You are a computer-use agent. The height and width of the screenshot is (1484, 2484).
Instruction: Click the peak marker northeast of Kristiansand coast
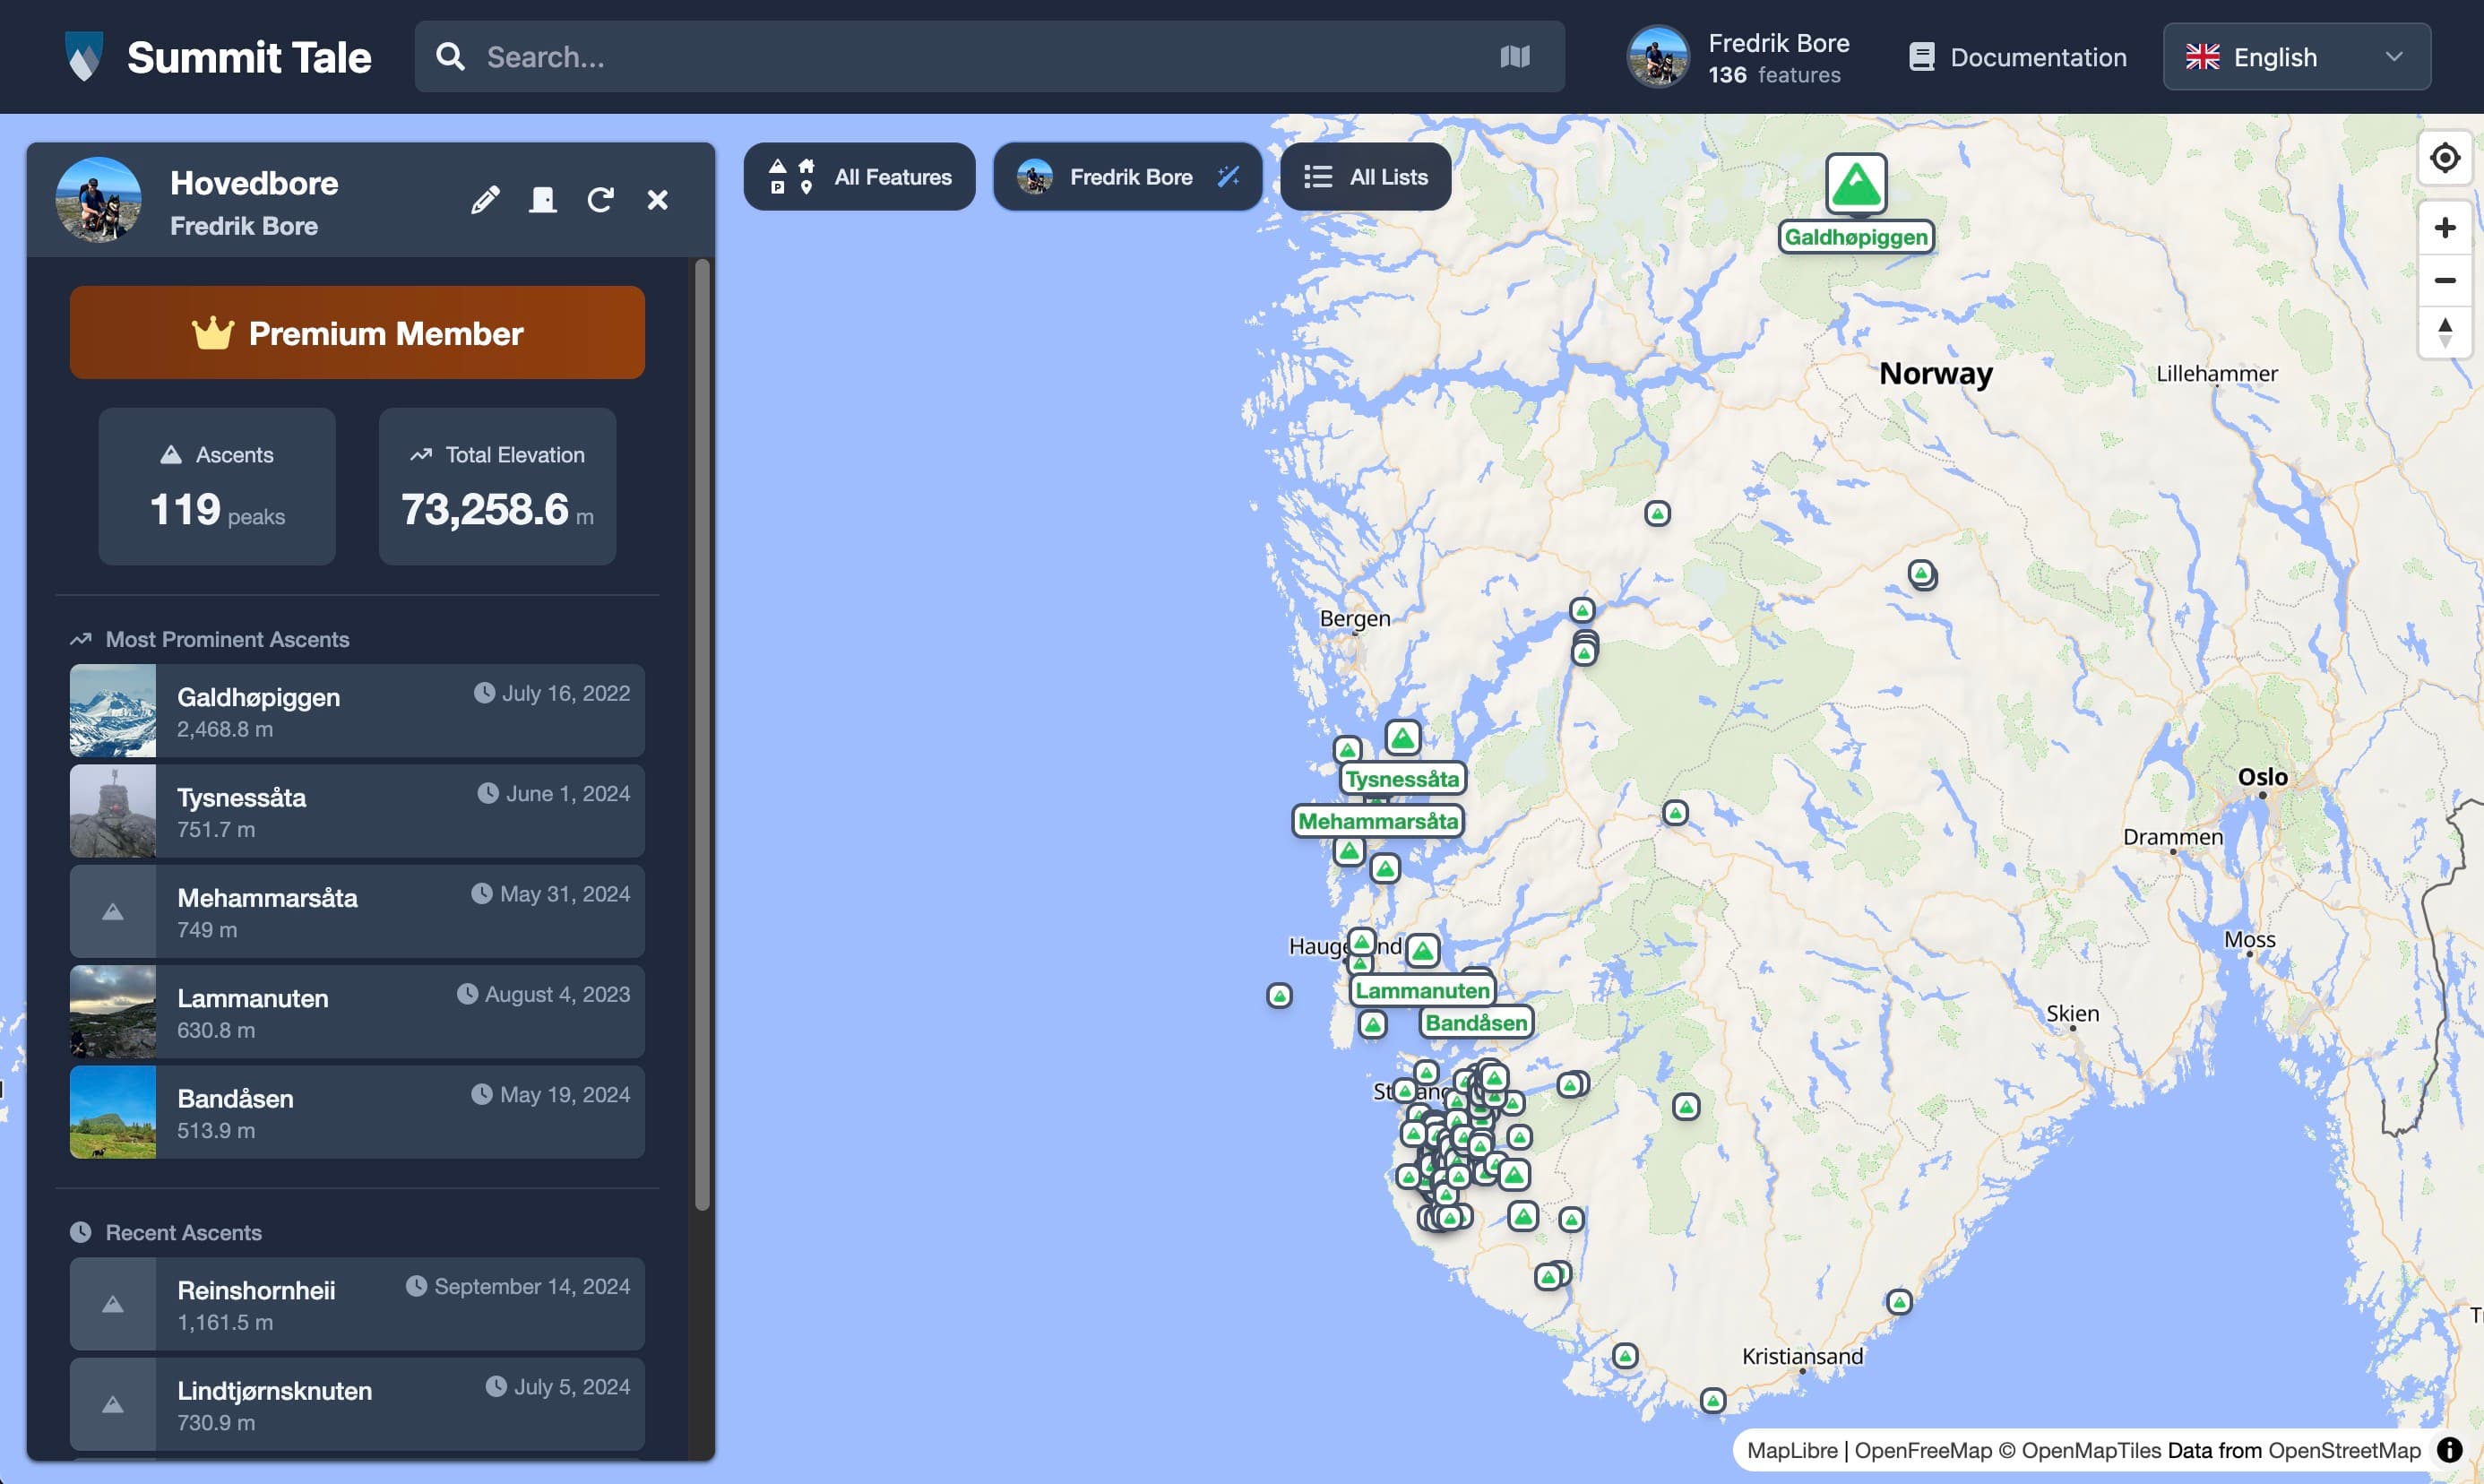point(1899,1302)
